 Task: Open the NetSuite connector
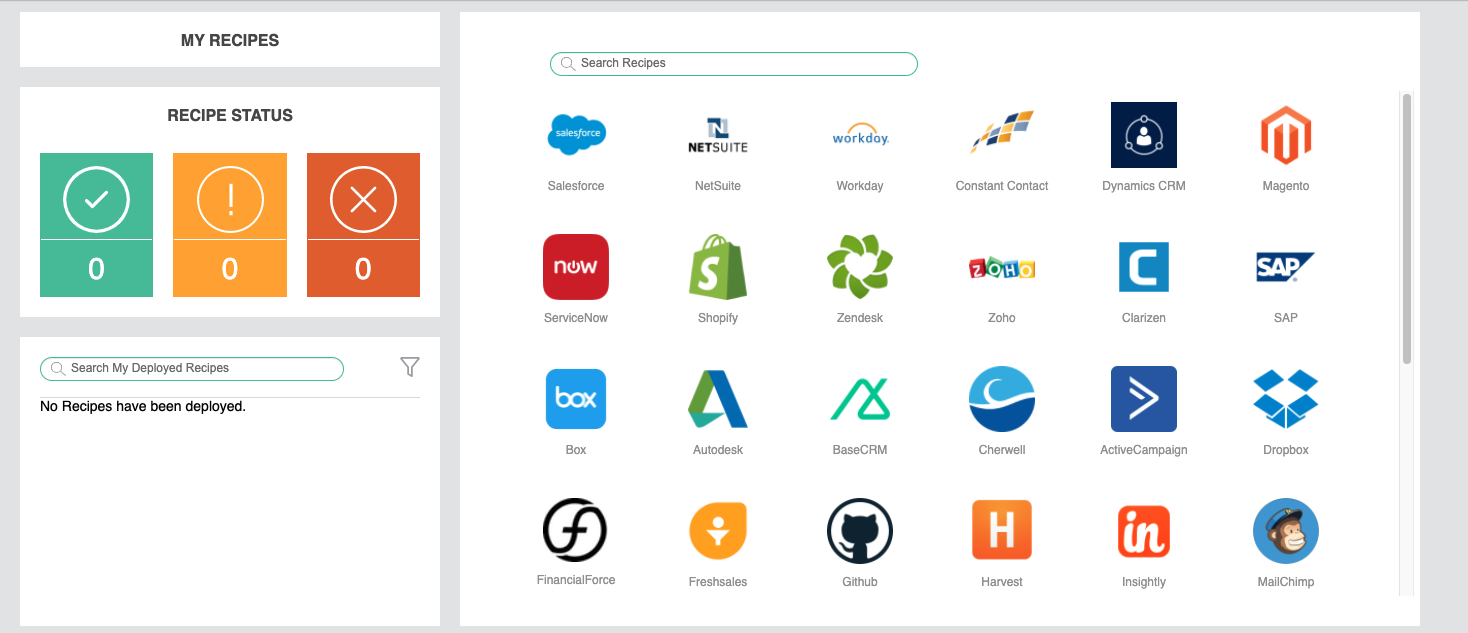click(x=717, y=134)
